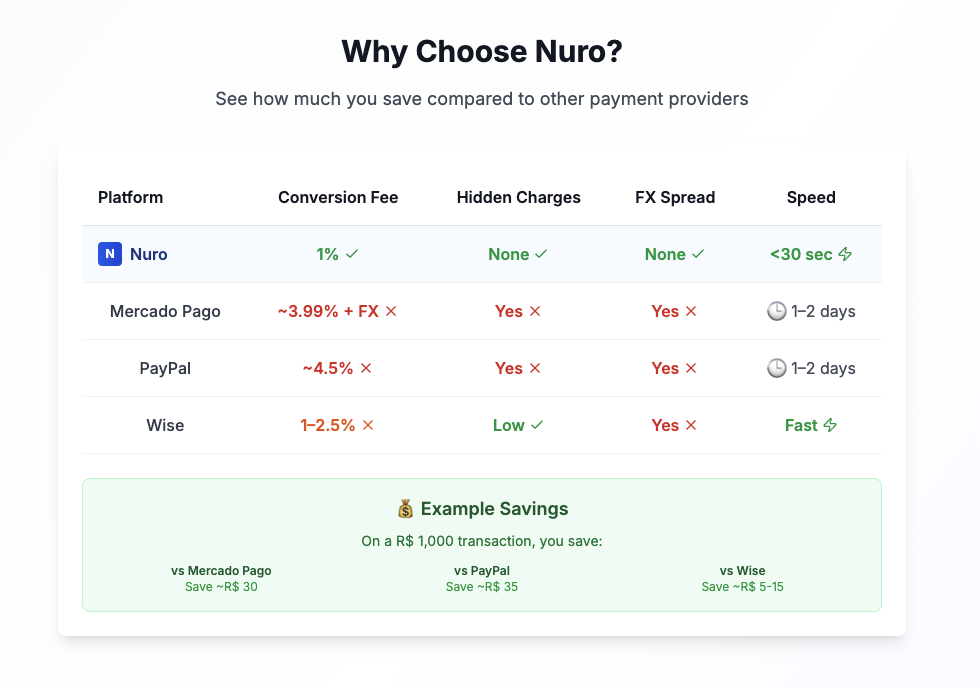This screenshot has width=980, height=688.
Task: Click the subtitle about other payment providers
Action: coord(482,99)
